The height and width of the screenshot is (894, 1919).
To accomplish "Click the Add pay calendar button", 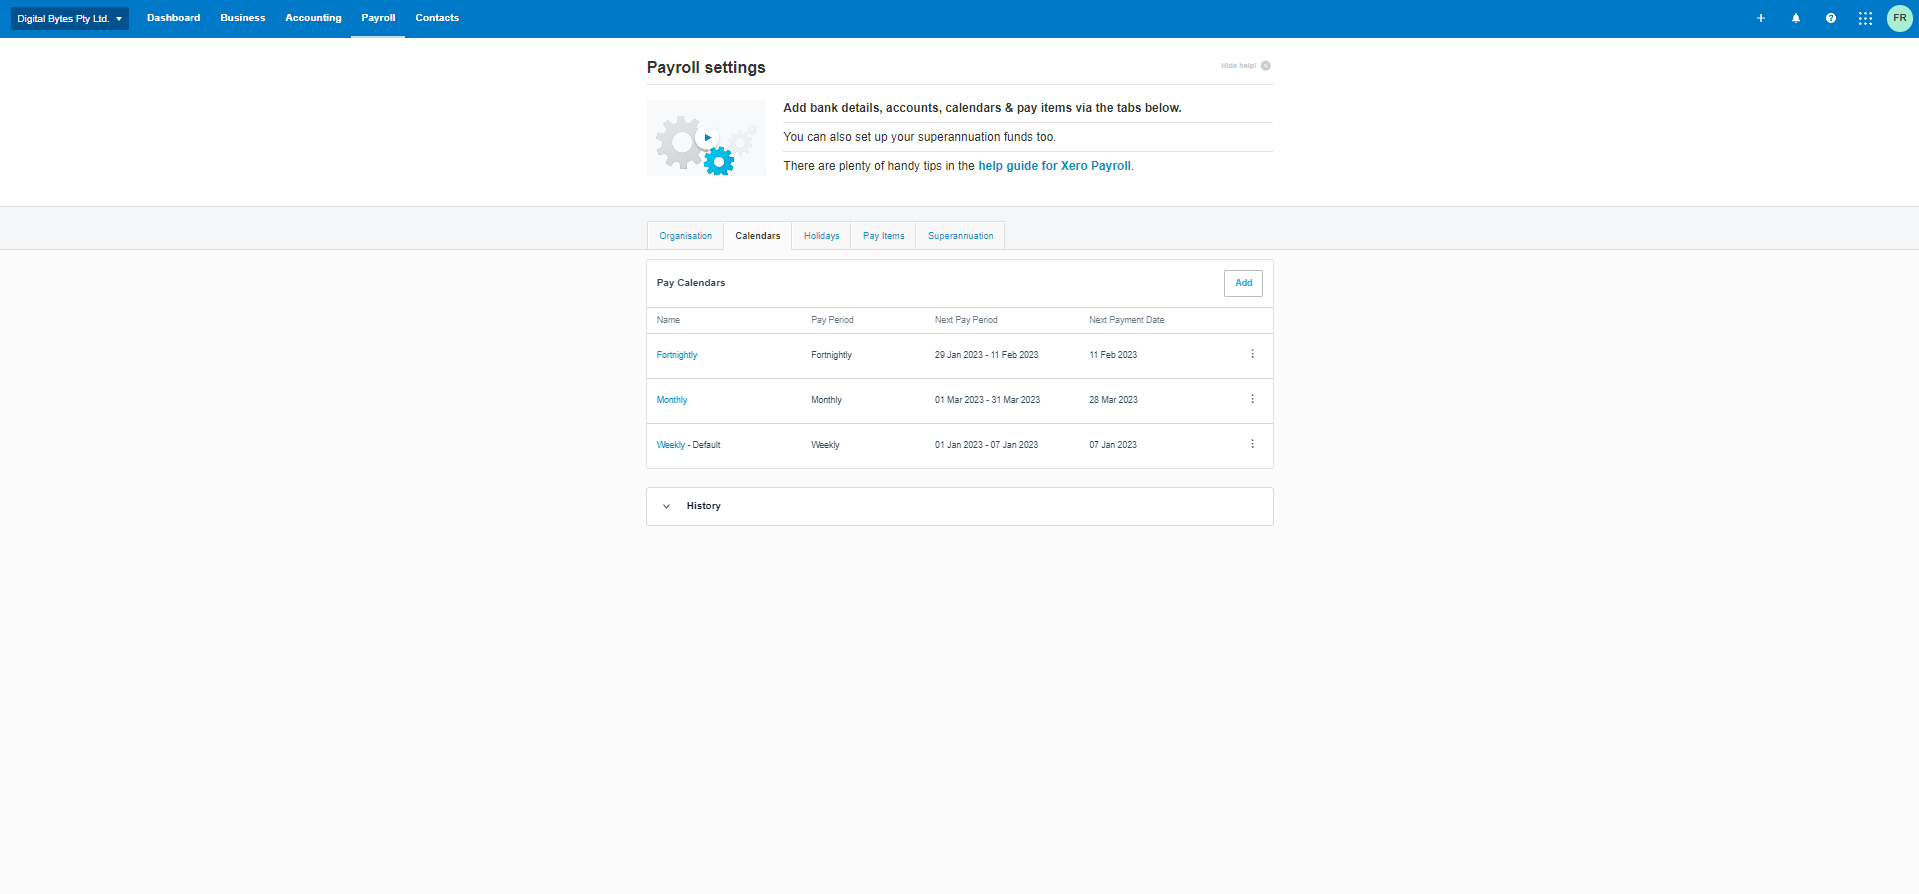I will [x=1243, y=283].
